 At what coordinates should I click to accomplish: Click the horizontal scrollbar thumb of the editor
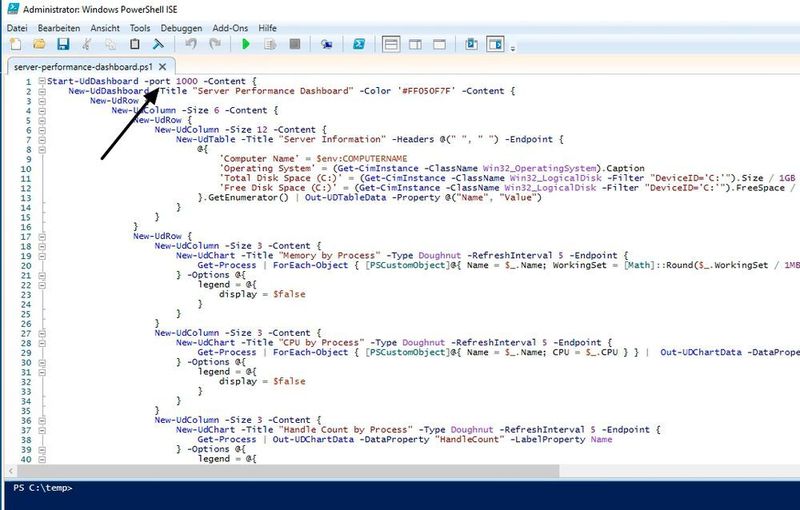click(x=287, y=471)
